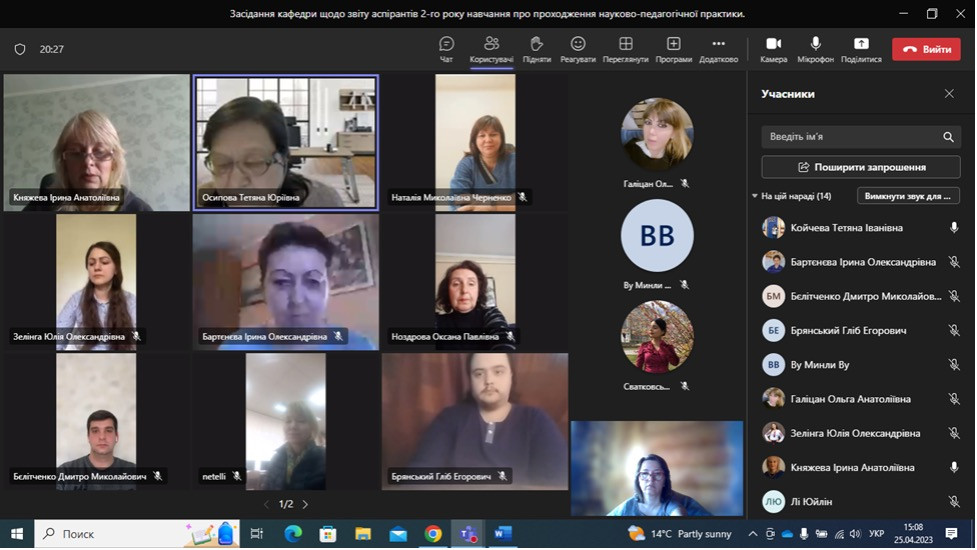Image resolution: width=977 pixels, height=550 pixels.
Task: Click the shield security icon
Action: pyautogui.click(x=20, y=49)
